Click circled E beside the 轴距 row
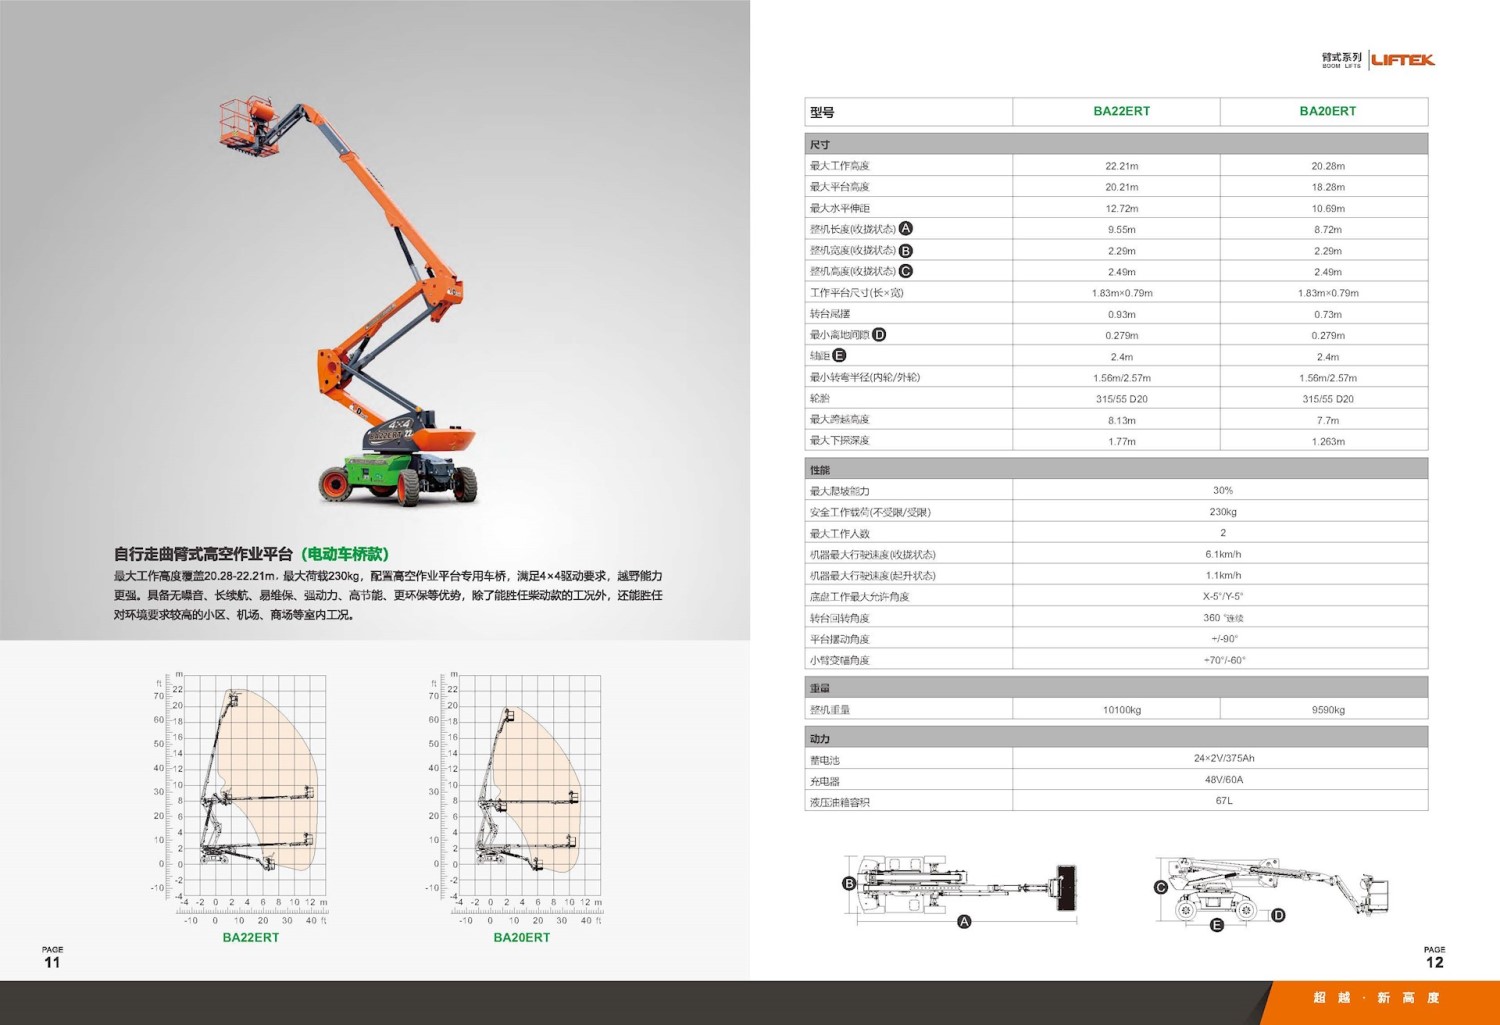The image size is (1500, 1025). coord(839,355)
